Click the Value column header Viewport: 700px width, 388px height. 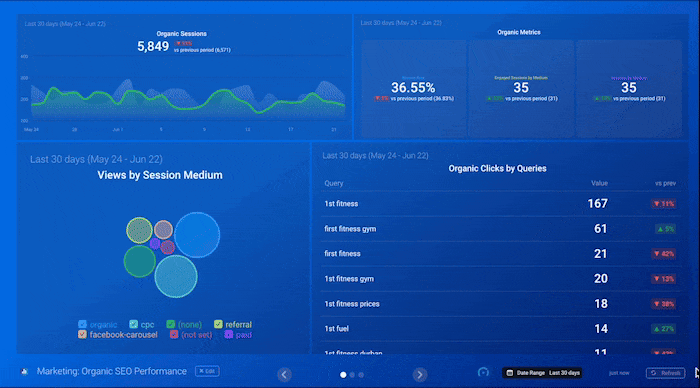click(x=599, y=183)
